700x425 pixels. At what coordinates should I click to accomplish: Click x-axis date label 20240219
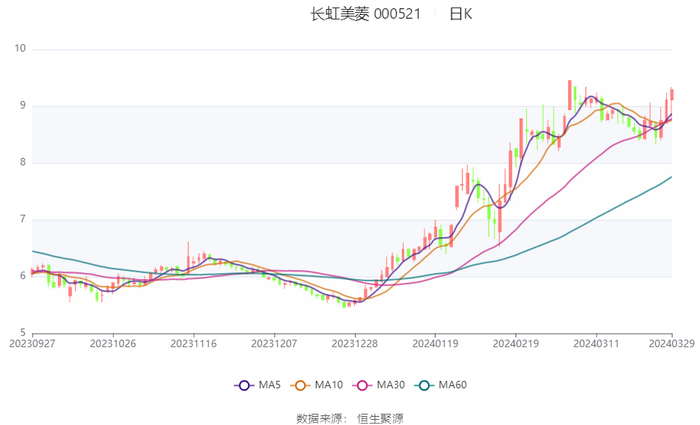(516, 343)
